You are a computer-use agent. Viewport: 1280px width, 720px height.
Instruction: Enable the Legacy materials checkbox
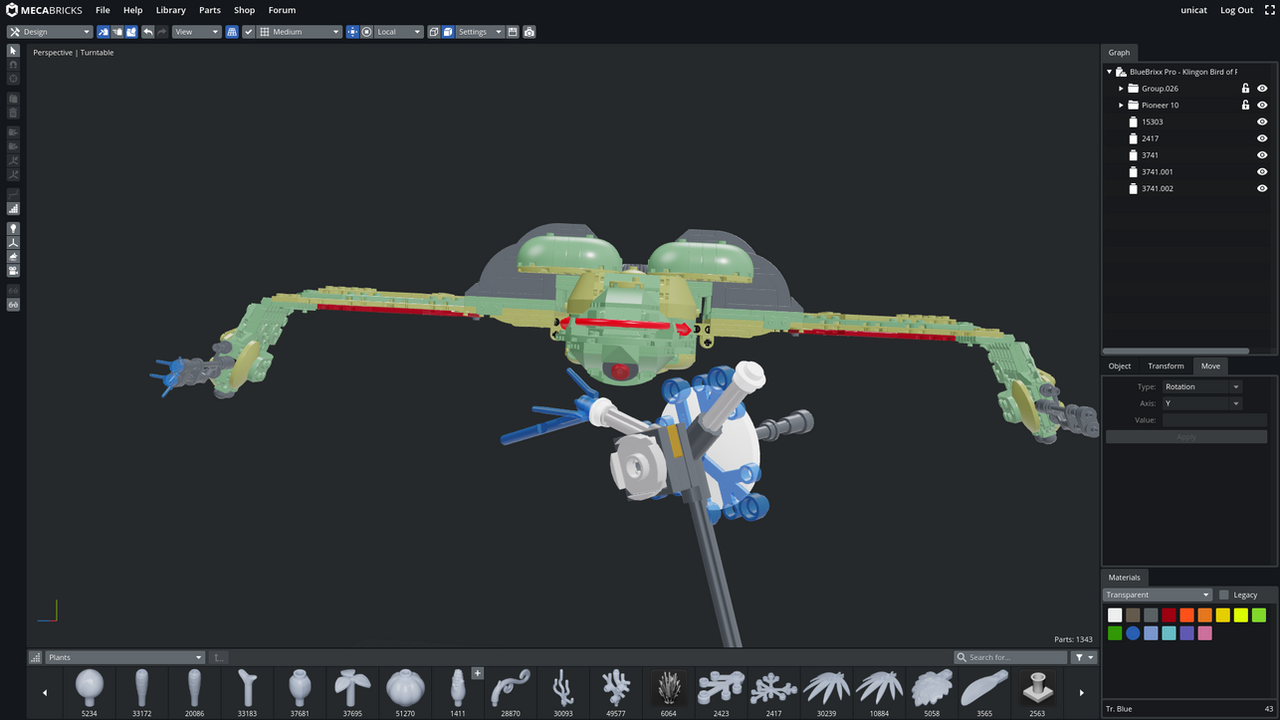pyautogui.click(x=1224, y=595)
